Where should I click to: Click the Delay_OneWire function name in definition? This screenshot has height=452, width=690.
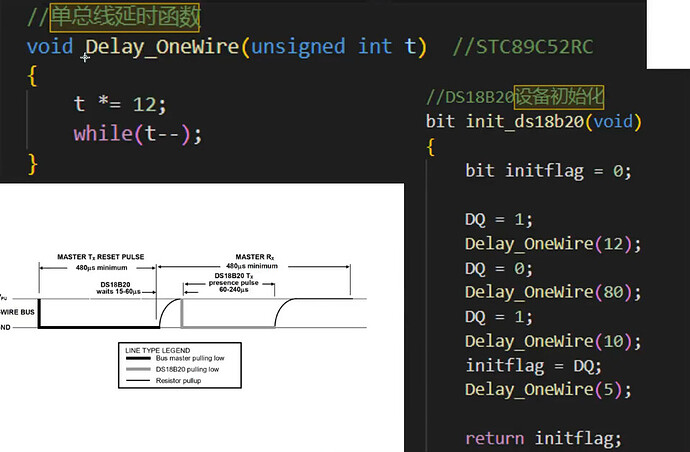(162, 47)
